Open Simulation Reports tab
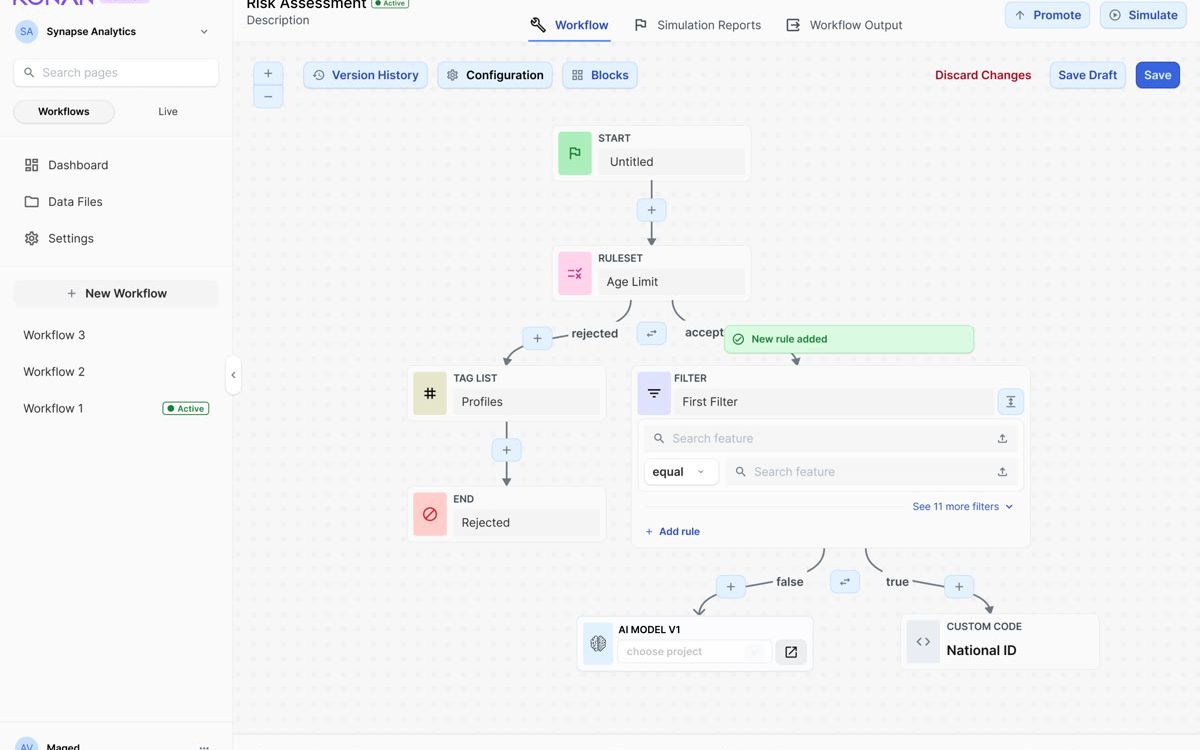 [698, 25]
